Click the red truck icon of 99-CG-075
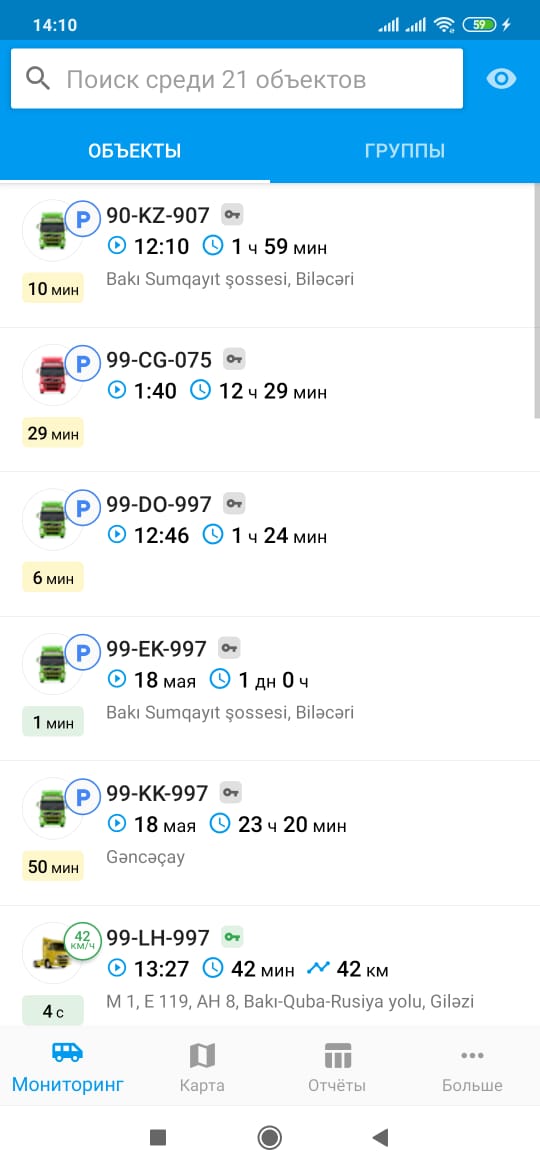Image resolution: width=540 pixels, height=1170 pixels. pyautogui.click(x=51, y=375)
